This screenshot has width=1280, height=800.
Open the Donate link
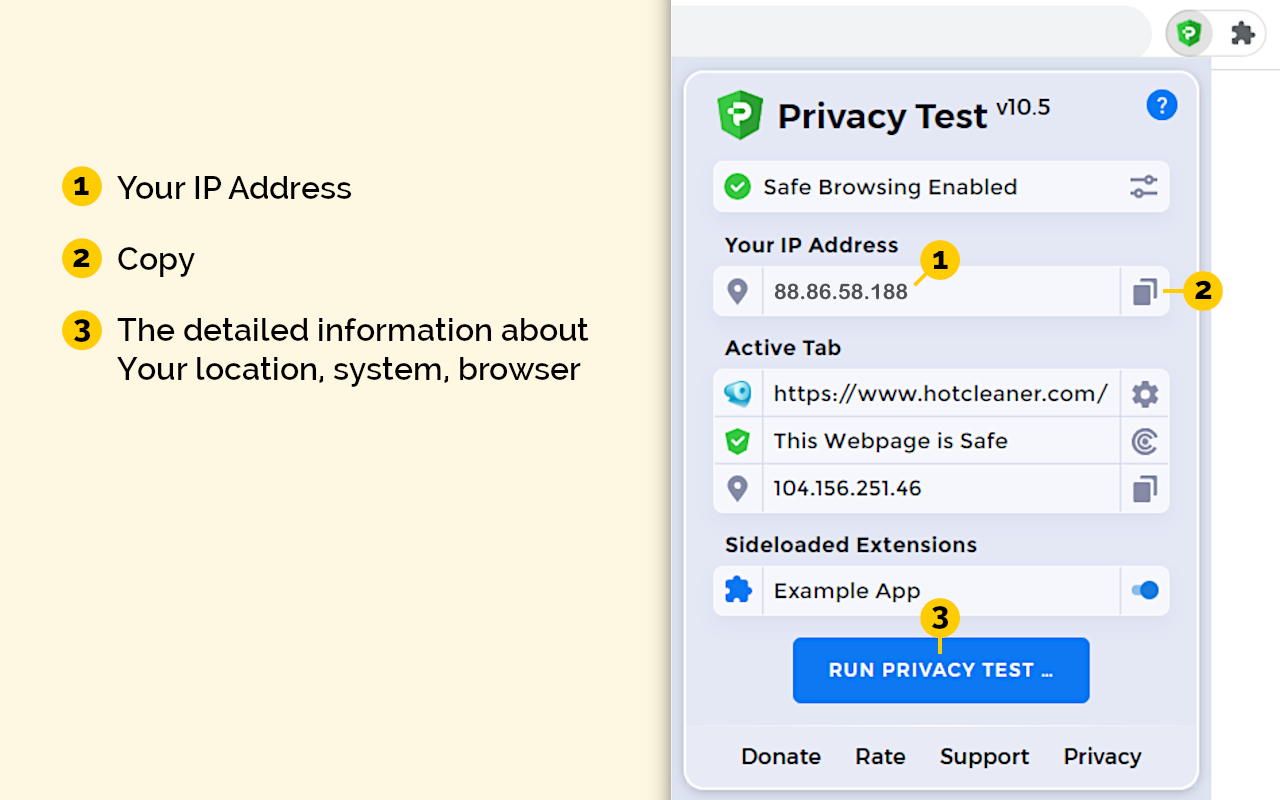(780, 757)
